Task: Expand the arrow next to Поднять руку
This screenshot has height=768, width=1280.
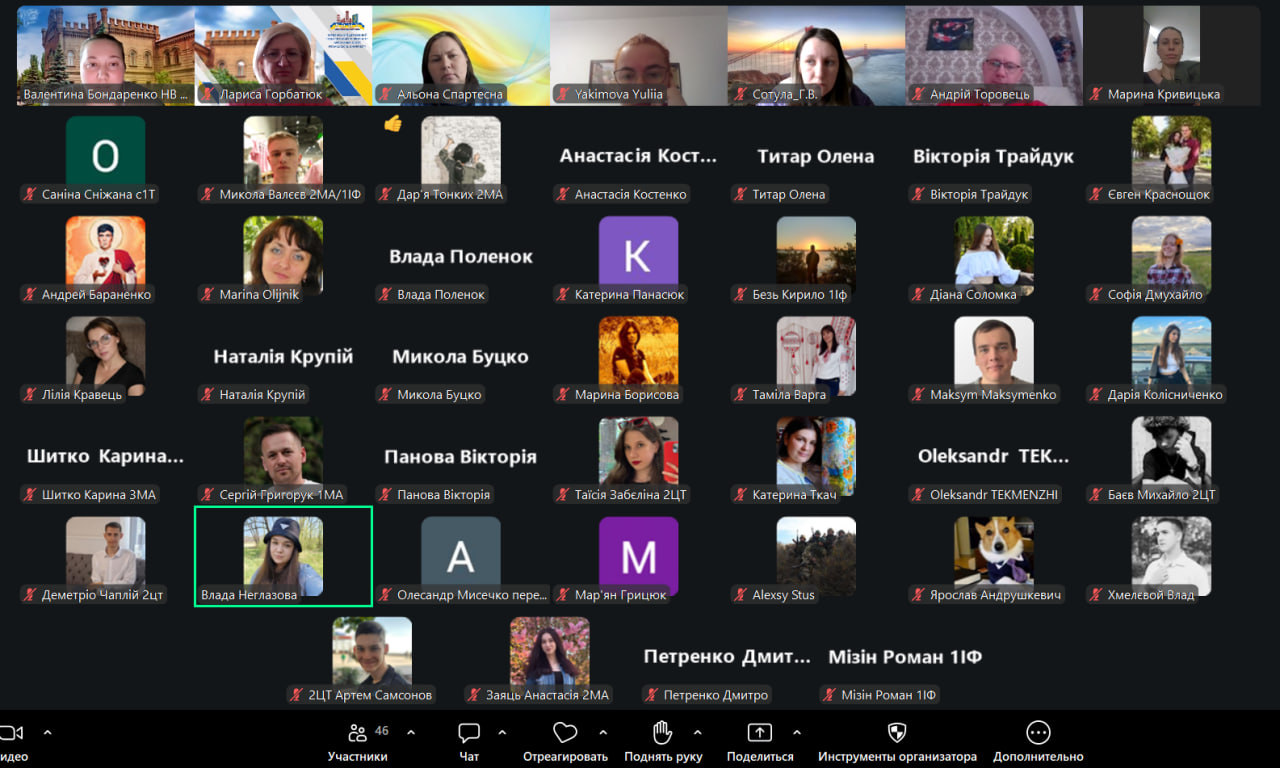Action: [x=698, y=732]
